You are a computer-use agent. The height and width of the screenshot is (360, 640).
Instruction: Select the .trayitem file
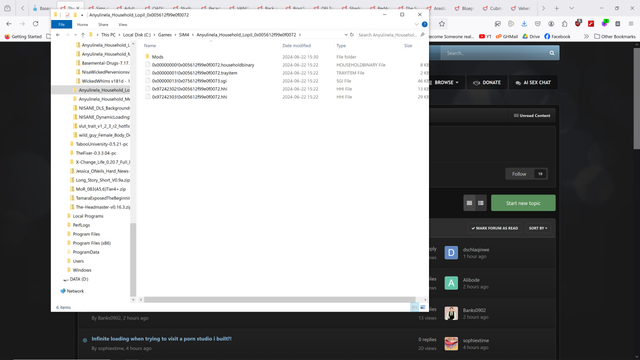pyautogui.click(x=194, y=73)
